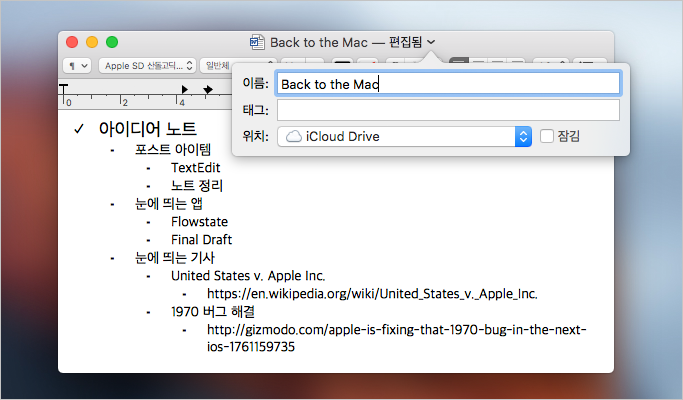Click the en.wikipedia.org URL text
683x400 pixels.
372,294
